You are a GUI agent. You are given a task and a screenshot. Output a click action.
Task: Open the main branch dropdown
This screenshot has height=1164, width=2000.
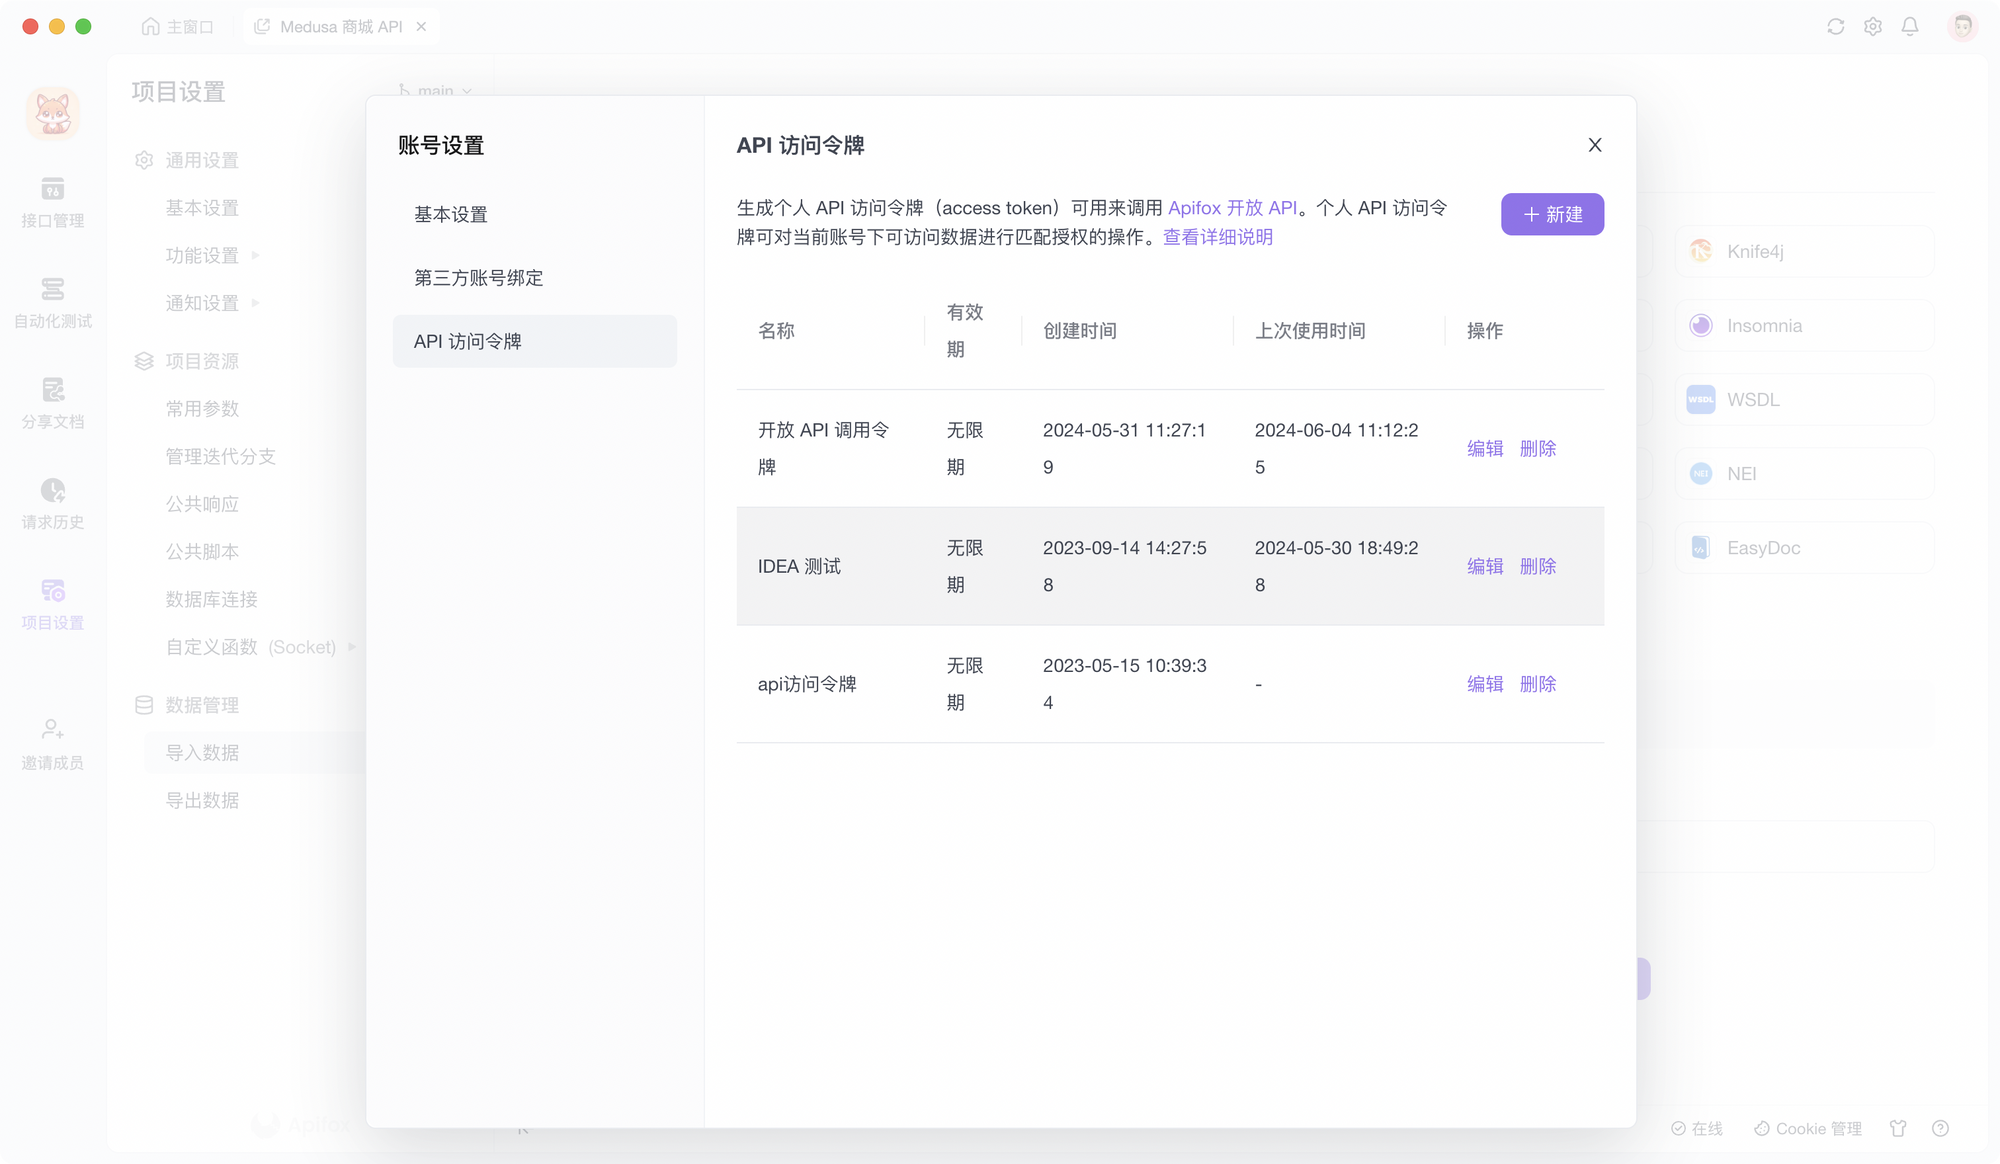pos(435,90)
